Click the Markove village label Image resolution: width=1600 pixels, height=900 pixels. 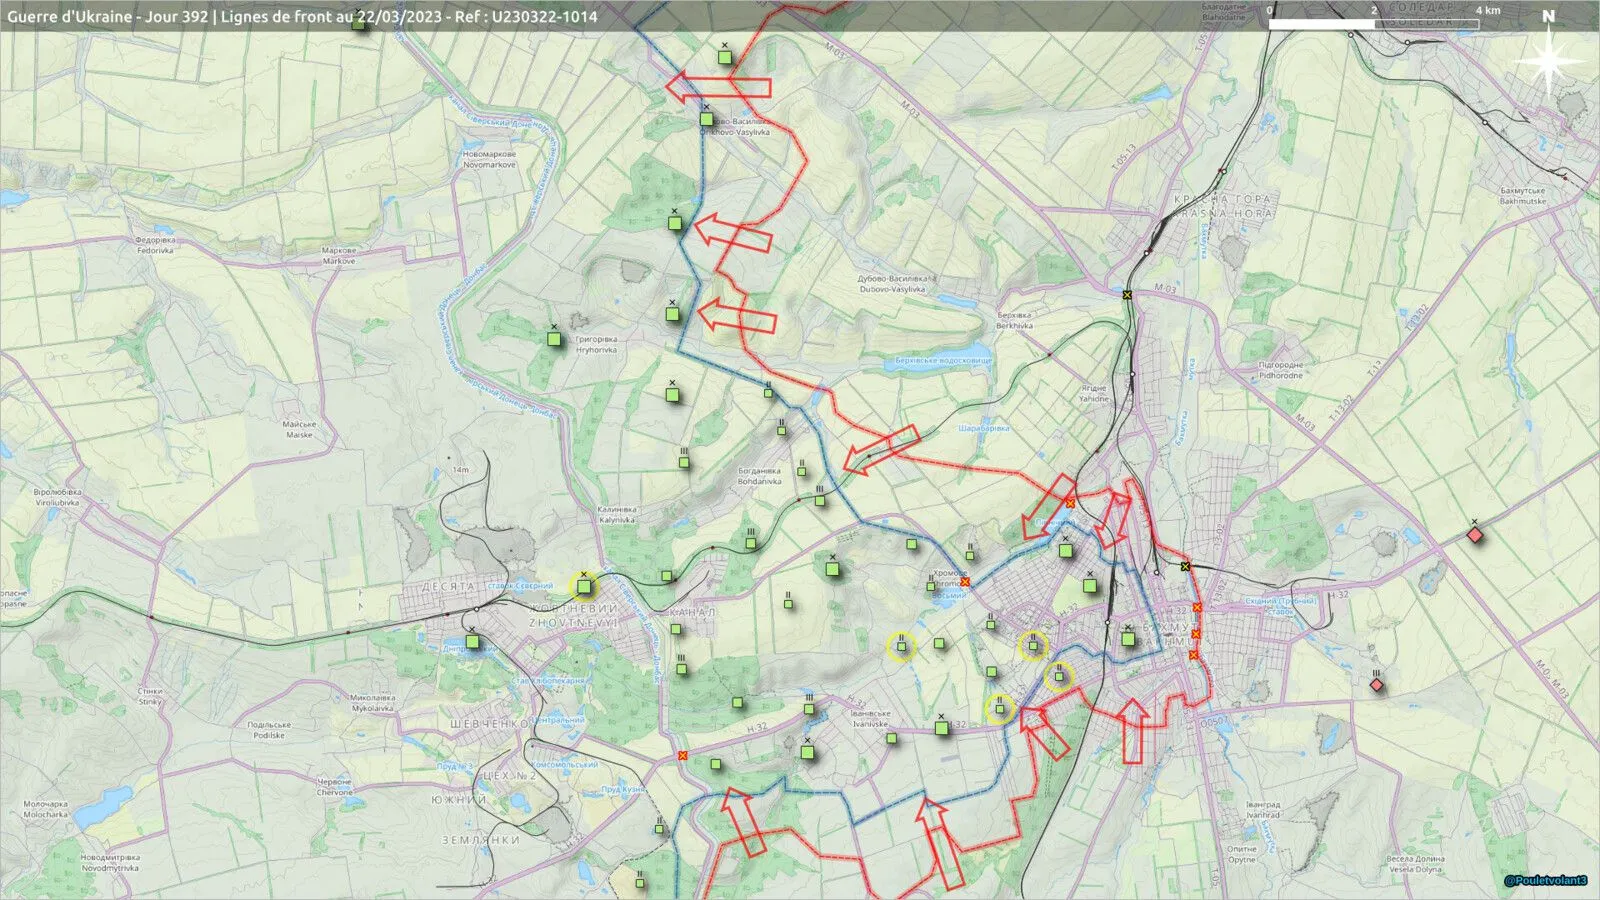[x=339, y=255]
